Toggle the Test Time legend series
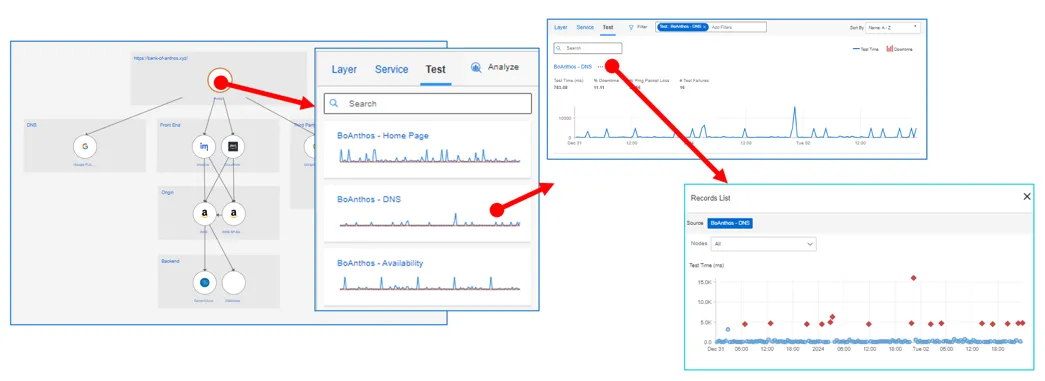1045x381 pixels. 866,49
